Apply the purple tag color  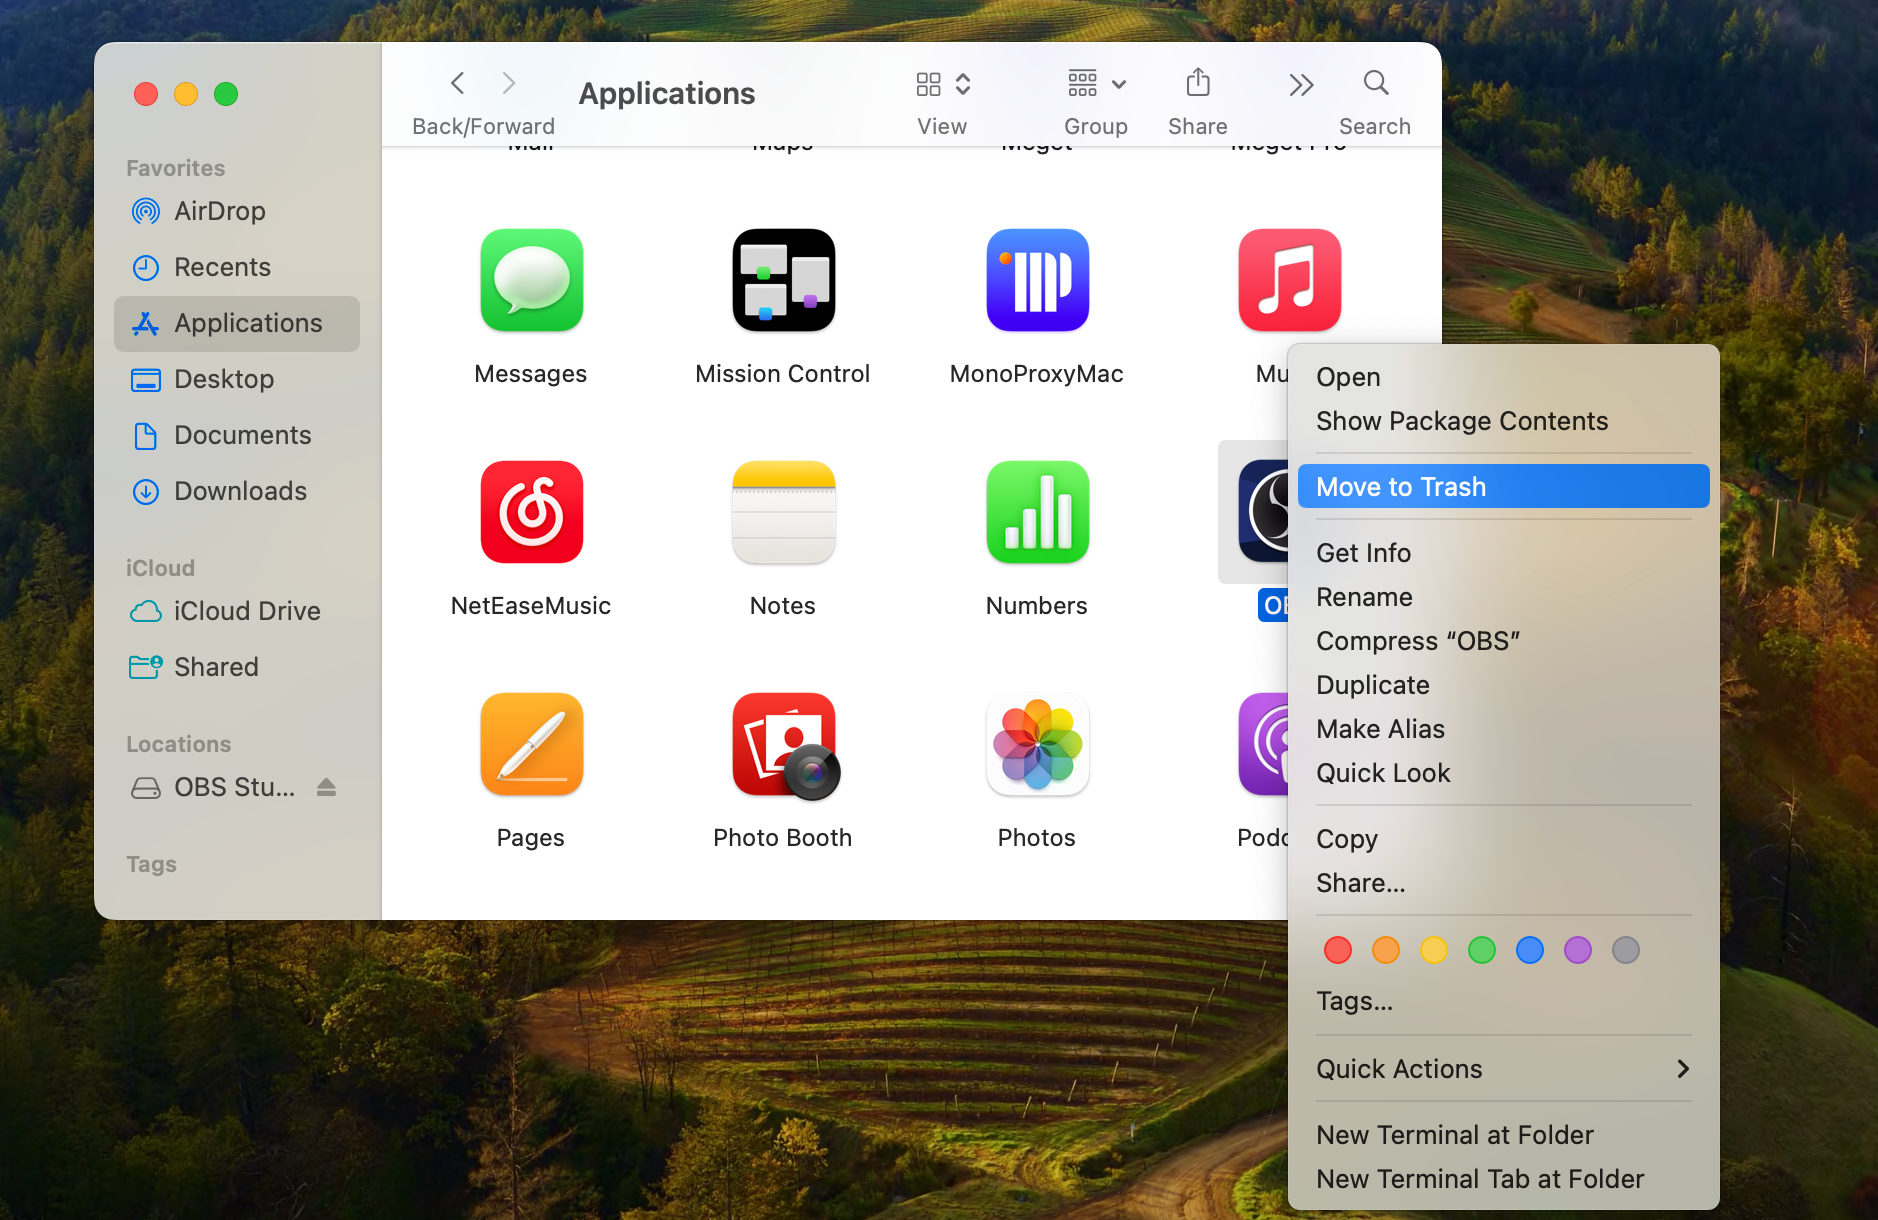pyautogui.click(x=1577, y=950)
